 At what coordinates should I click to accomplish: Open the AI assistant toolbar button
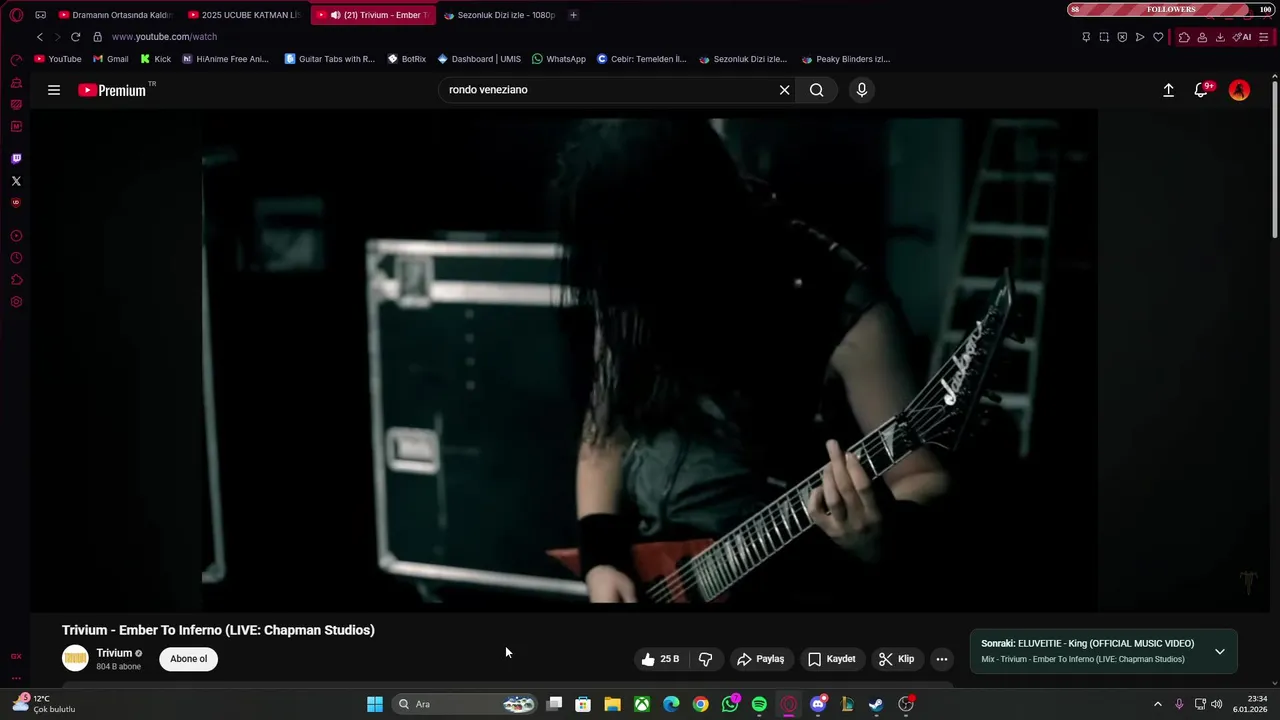pyautogui.click(x=1242, y=37)
